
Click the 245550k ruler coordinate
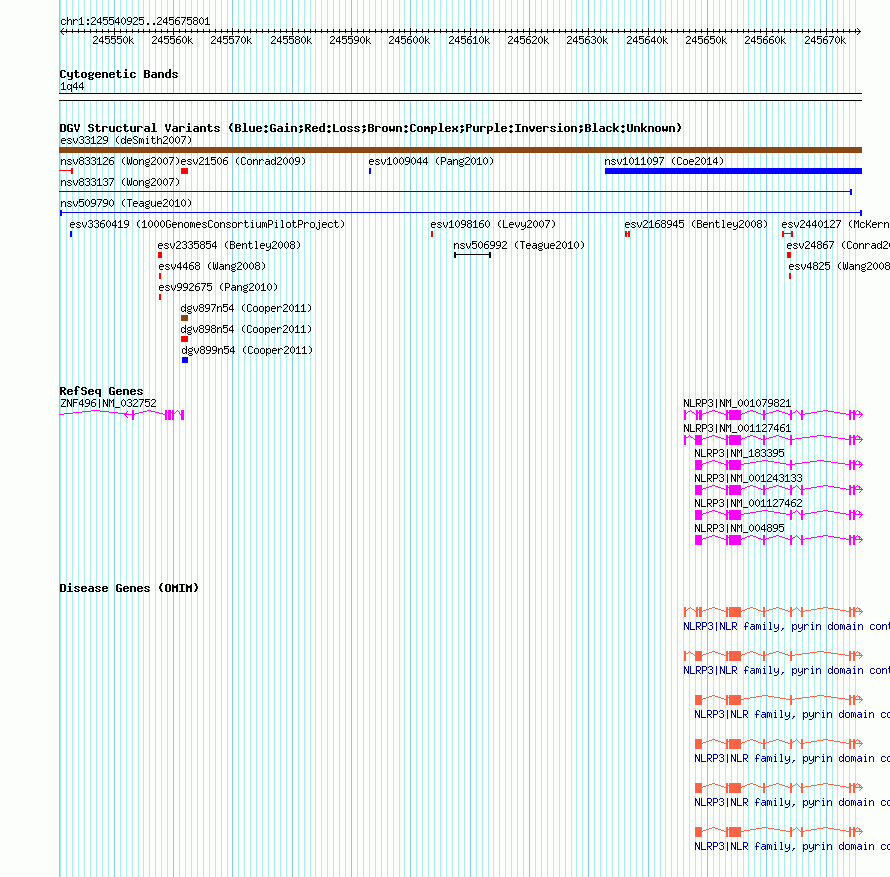click(x=113, y=40)
